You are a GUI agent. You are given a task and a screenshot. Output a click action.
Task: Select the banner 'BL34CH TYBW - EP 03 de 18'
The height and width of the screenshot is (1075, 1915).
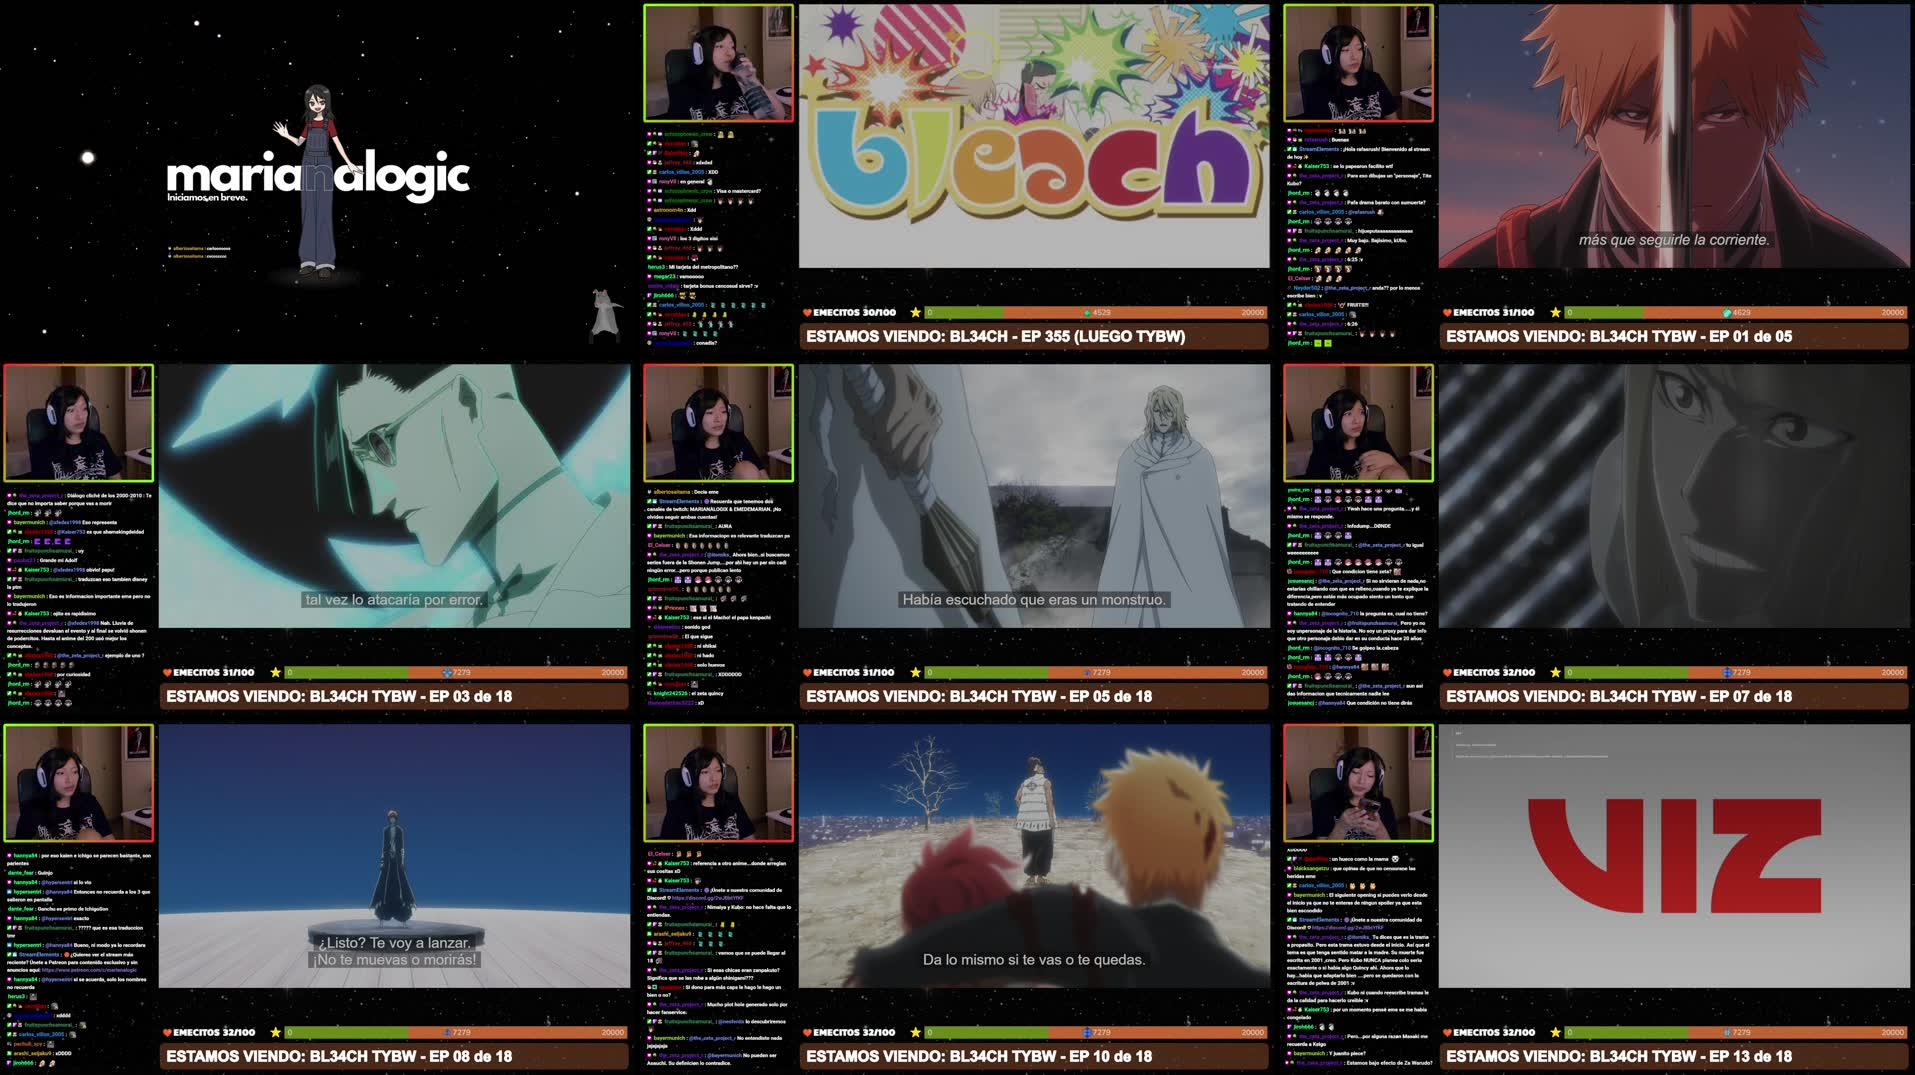tap(394, 697)
